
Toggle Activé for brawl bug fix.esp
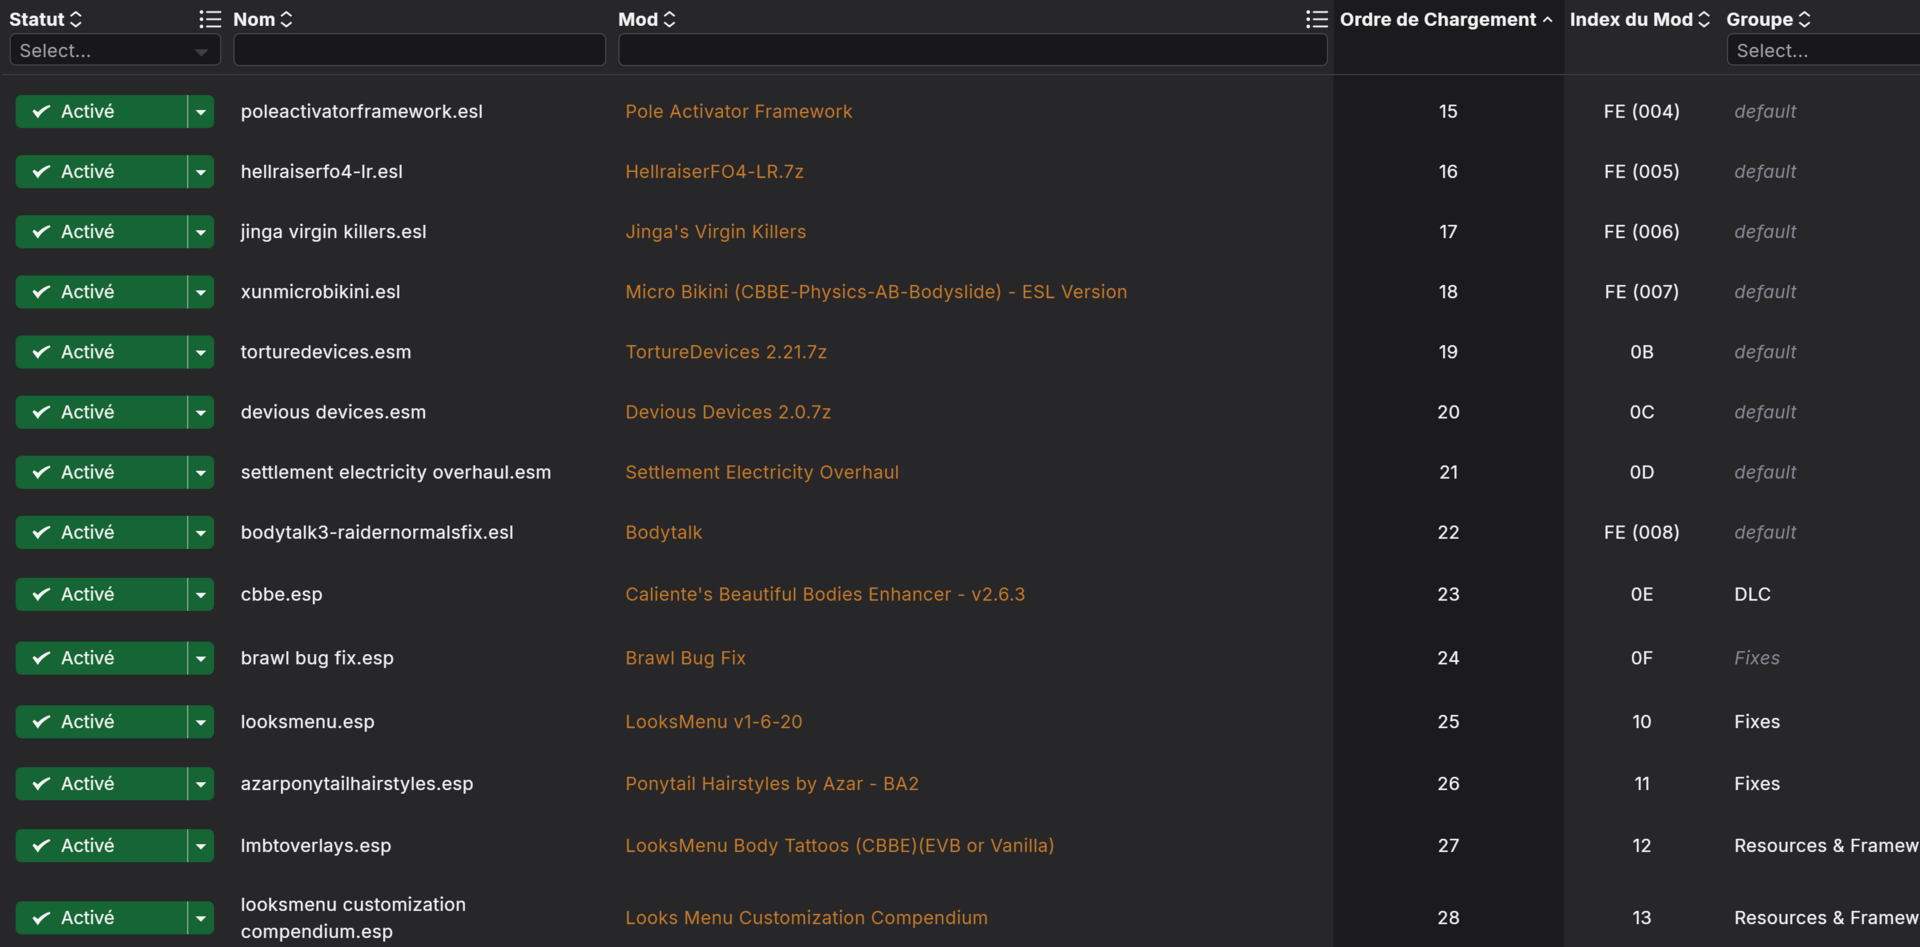pyautogui.click(x=101, y=657)
